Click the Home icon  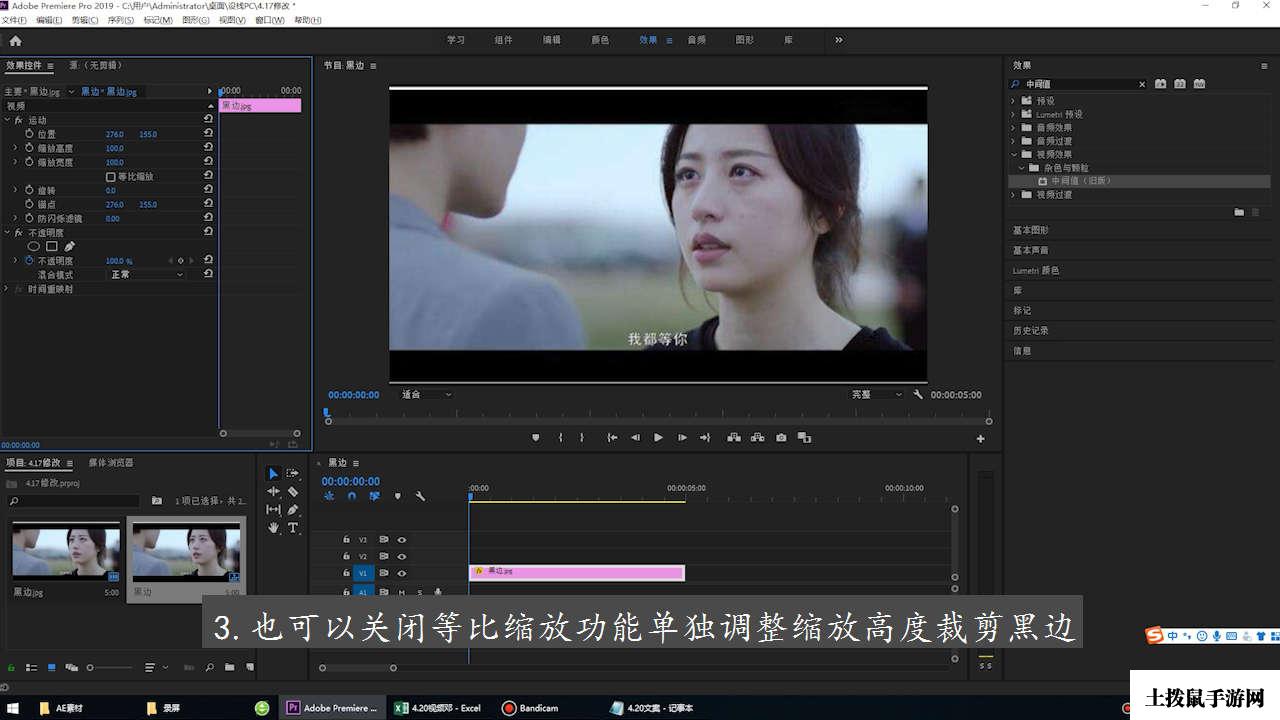15,41
